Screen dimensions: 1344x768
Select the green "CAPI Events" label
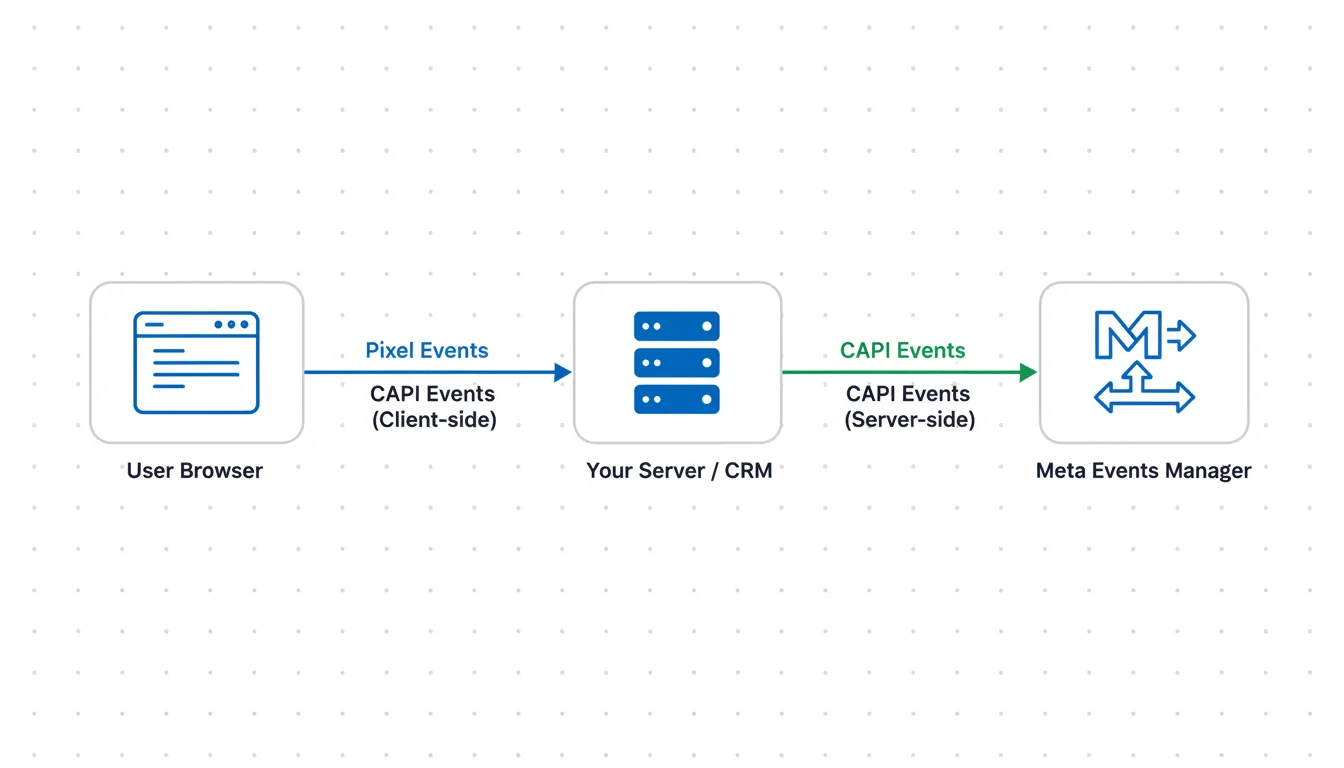903,351
